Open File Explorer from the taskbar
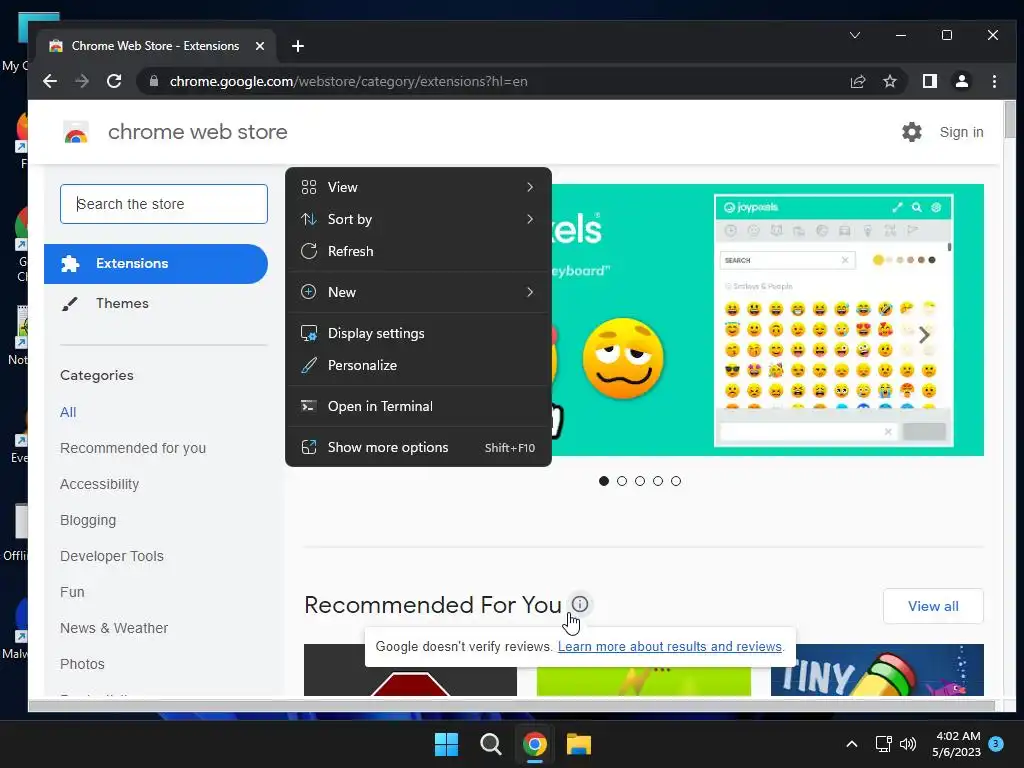 coord(579,744)
